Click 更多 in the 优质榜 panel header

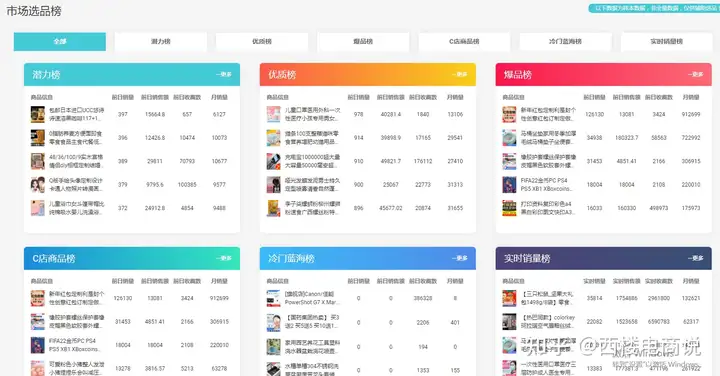point(460,74)
